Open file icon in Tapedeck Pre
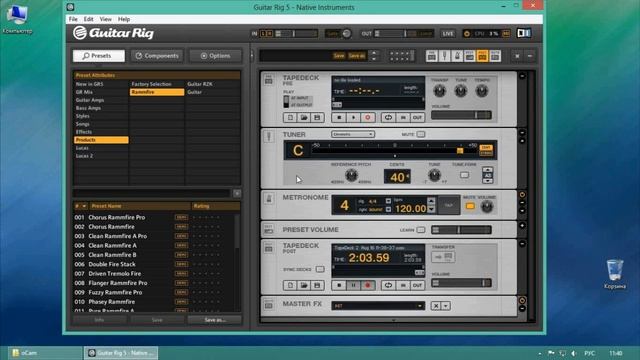This screenshot has height=360, width=640. 304,118
